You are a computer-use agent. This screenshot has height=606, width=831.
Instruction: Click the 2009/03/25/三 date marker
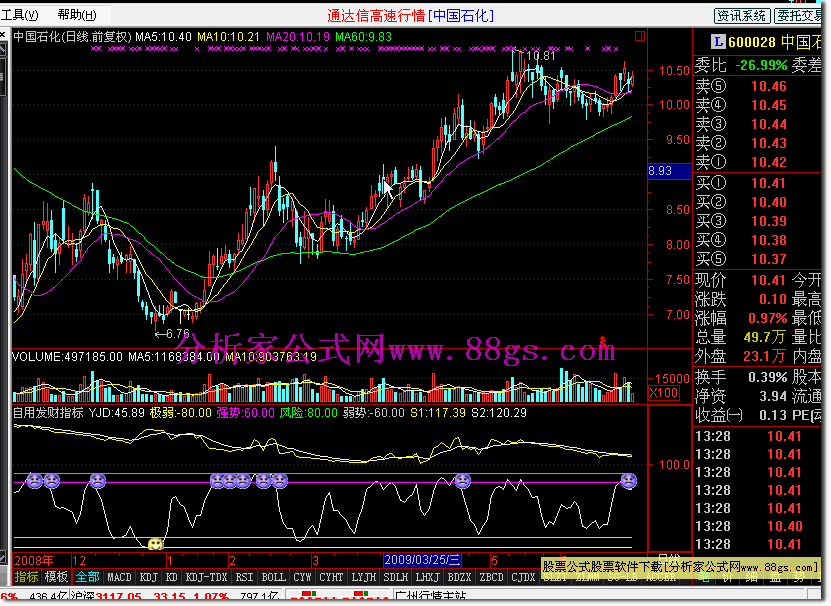tap(422, 560)
